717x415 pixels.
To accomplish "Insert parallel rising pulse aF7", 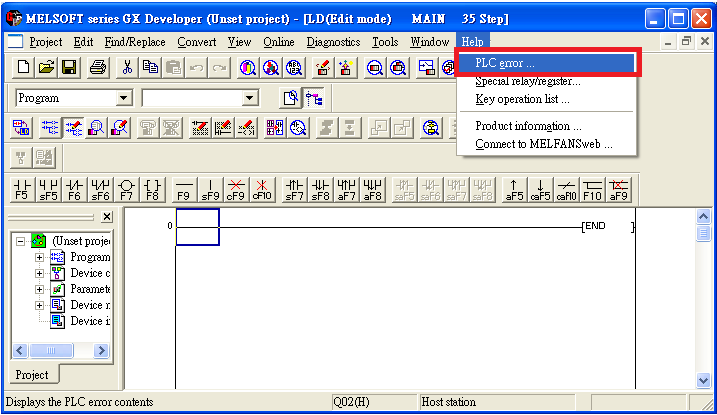I will [346, 190].
